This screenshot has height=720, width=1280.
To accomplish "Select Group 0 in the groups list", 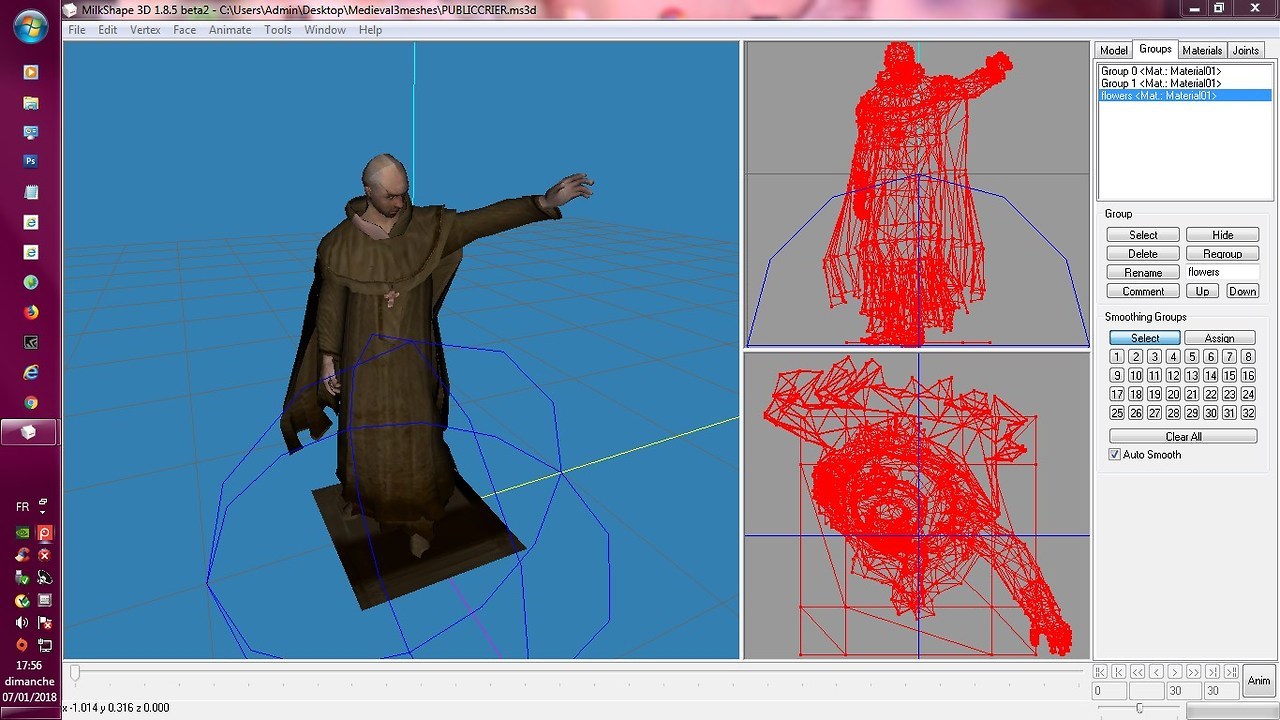I will coord(1160,72).
